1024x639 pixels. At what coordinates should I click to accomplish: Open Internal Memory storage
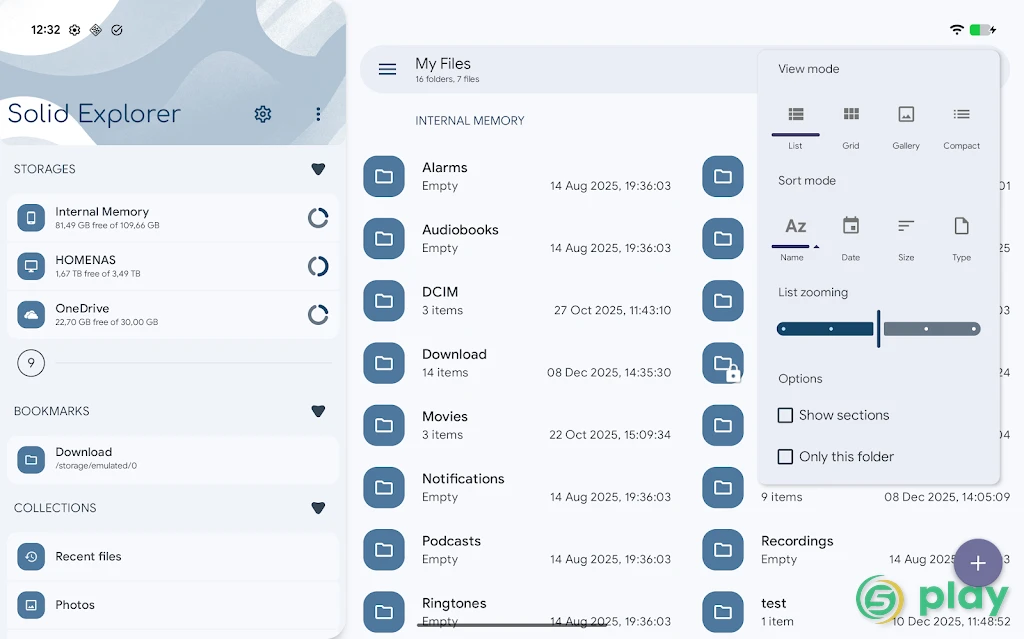173,218
